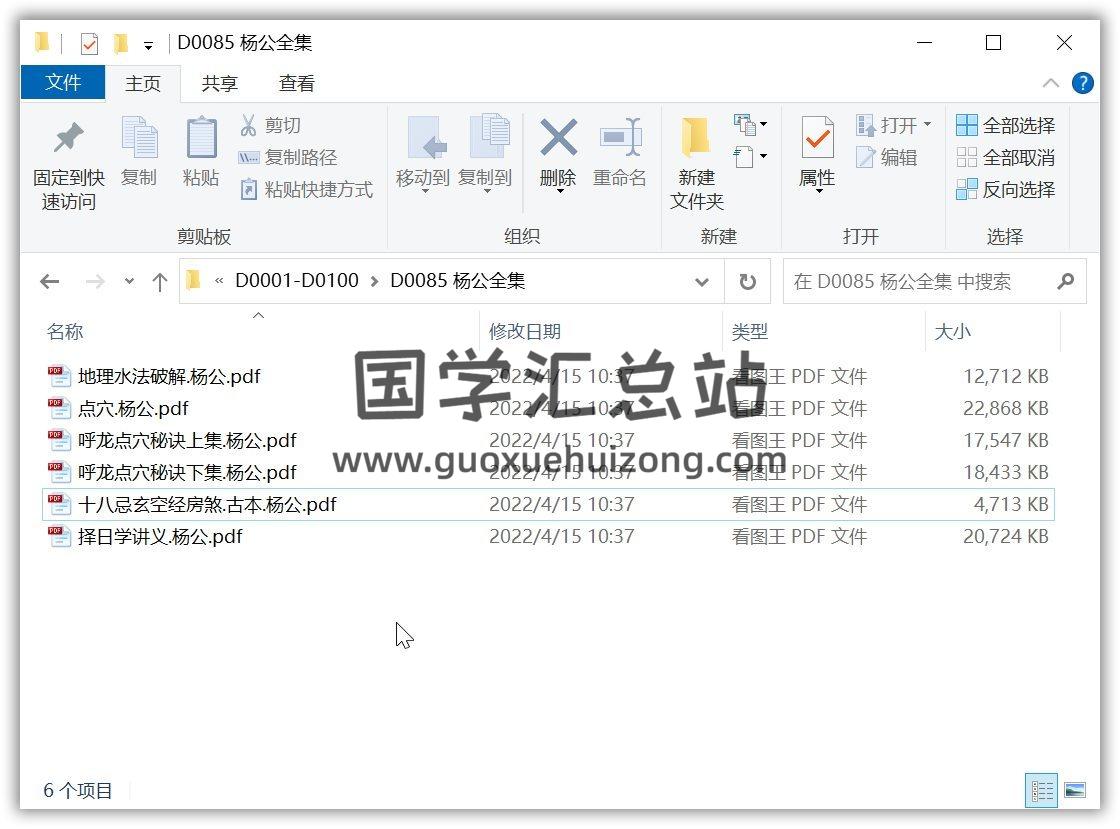Click the Rename (重命名) icon
Image resolution: width=1120 pixels, height=829 pixels.
point(620,136)
